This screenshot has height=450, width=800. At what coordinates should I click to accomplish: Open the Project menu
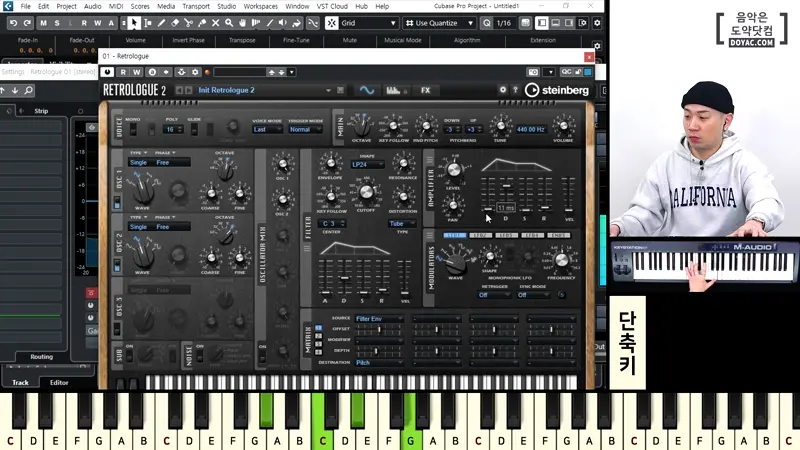click(x=66, y=6)
